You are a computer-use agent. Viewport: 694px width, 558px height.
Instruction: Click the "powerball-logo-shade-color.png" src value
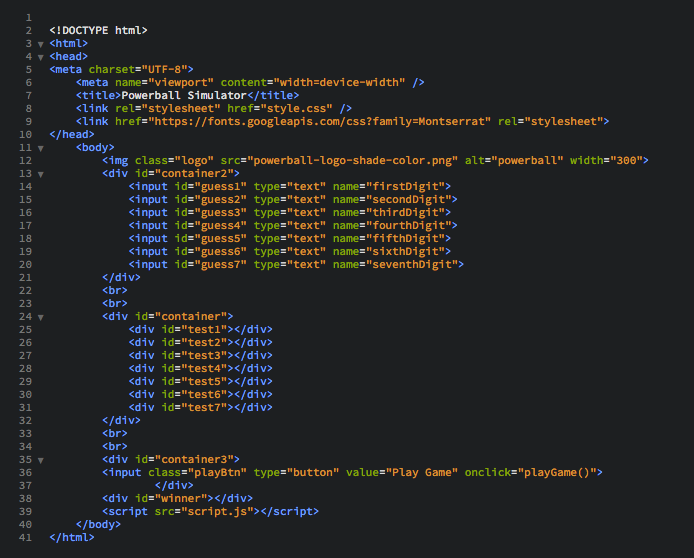coord(352,160)
